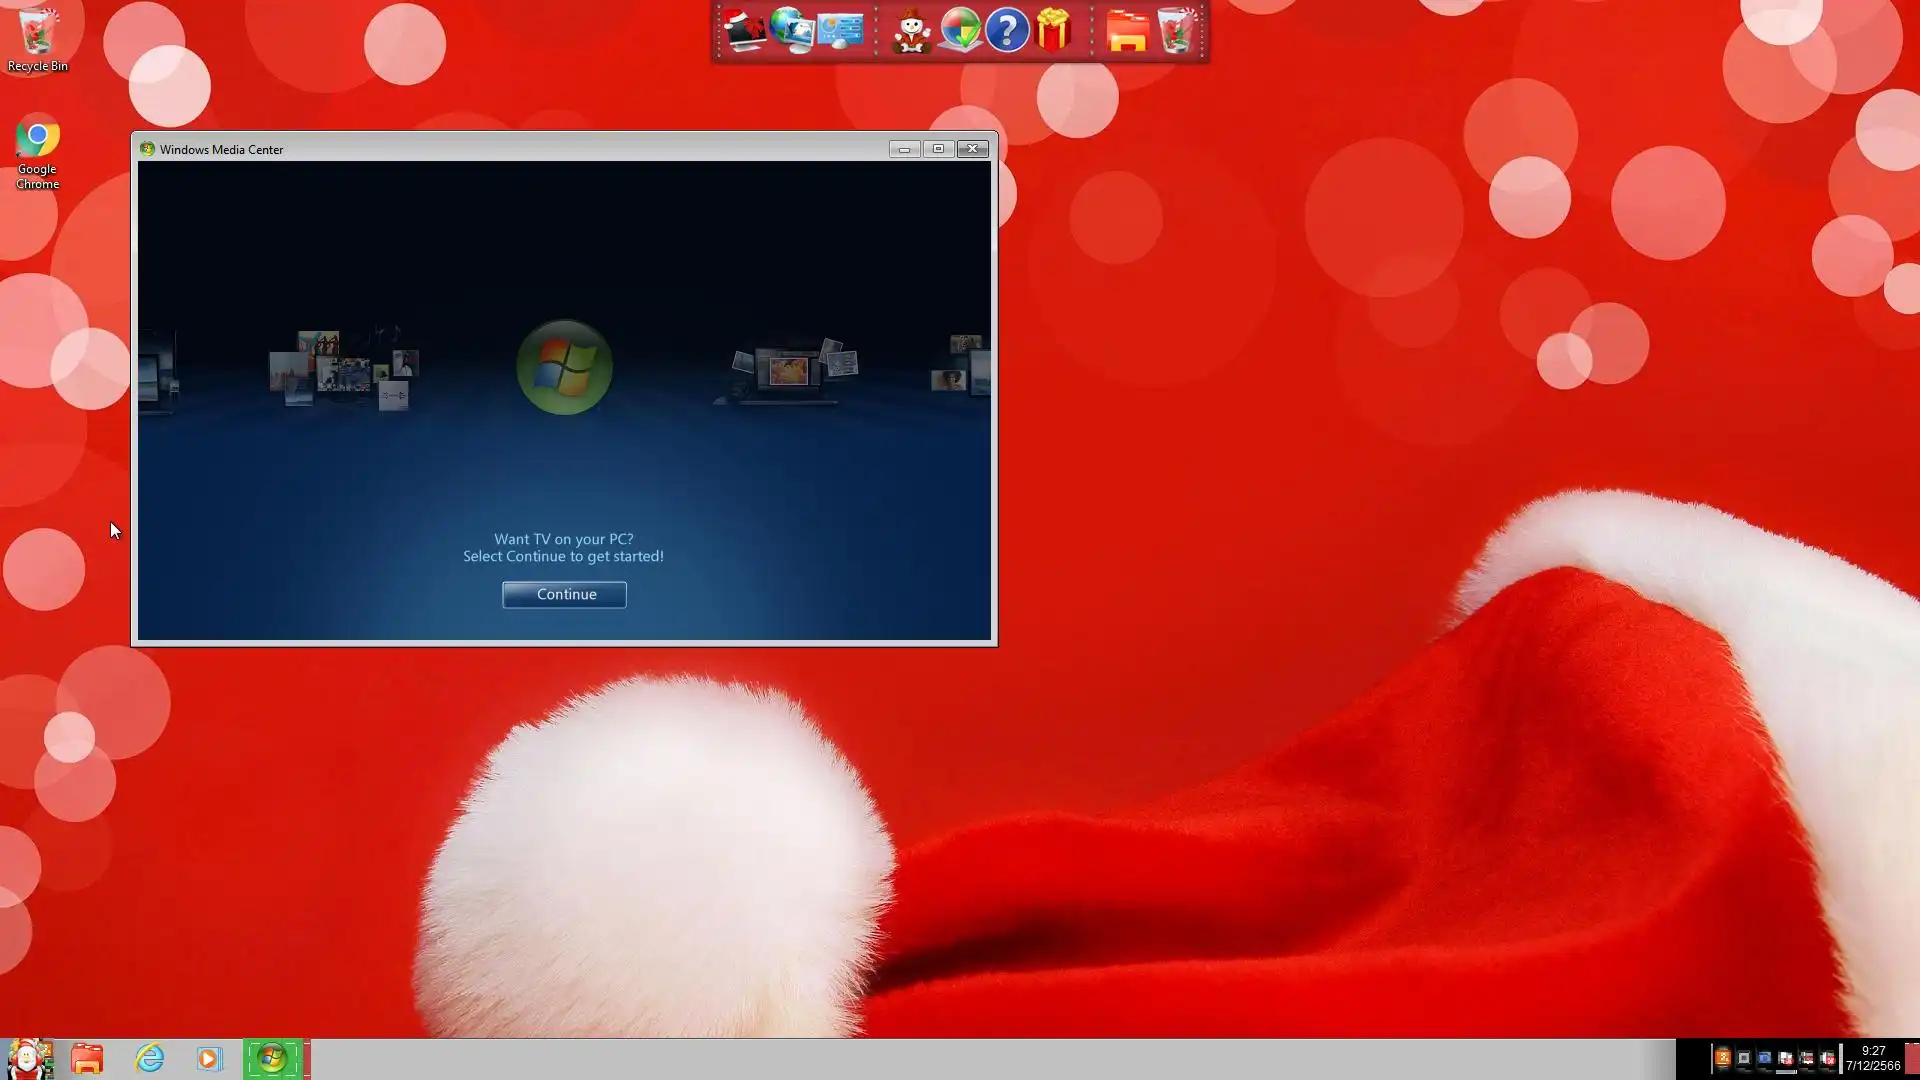
Task: Click the Windows shield checkmark dock icon
Action: click(x=960, y=31)
